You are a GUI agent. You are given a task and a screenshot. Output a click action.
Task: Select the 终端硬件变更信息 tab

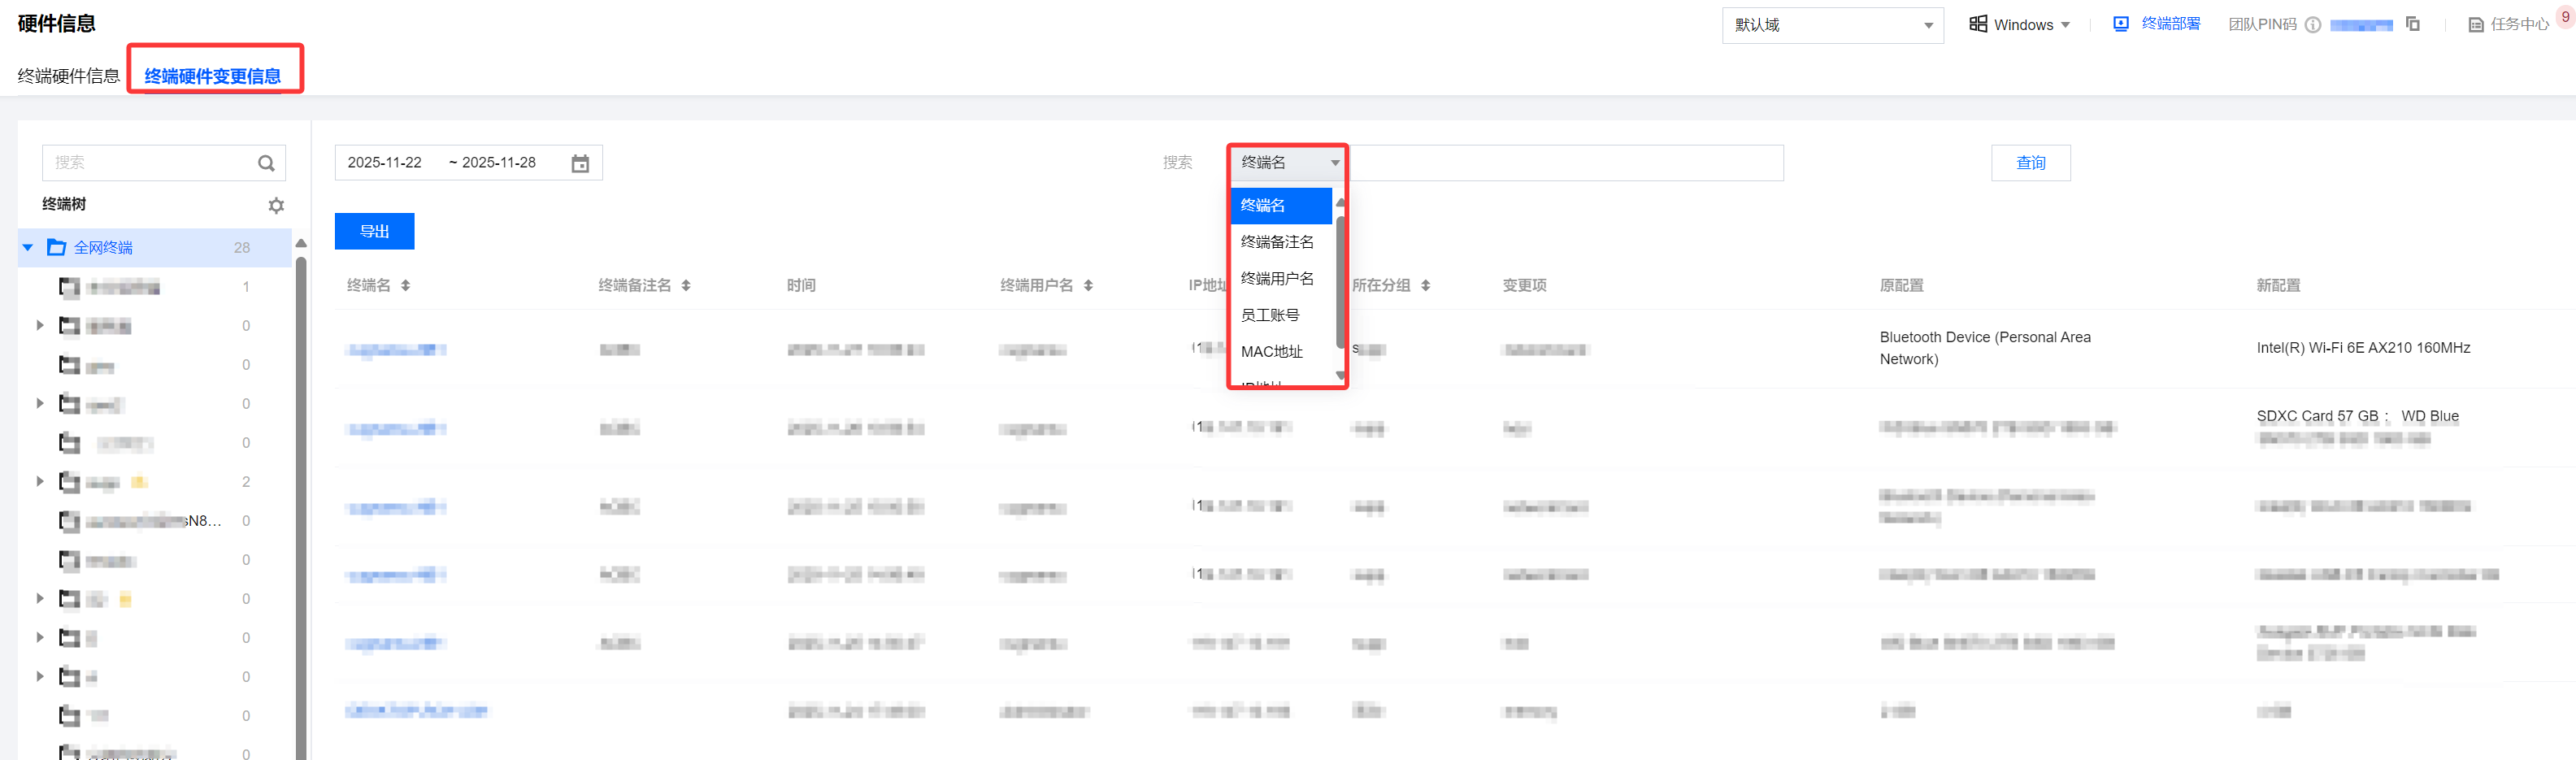point(213,76)
